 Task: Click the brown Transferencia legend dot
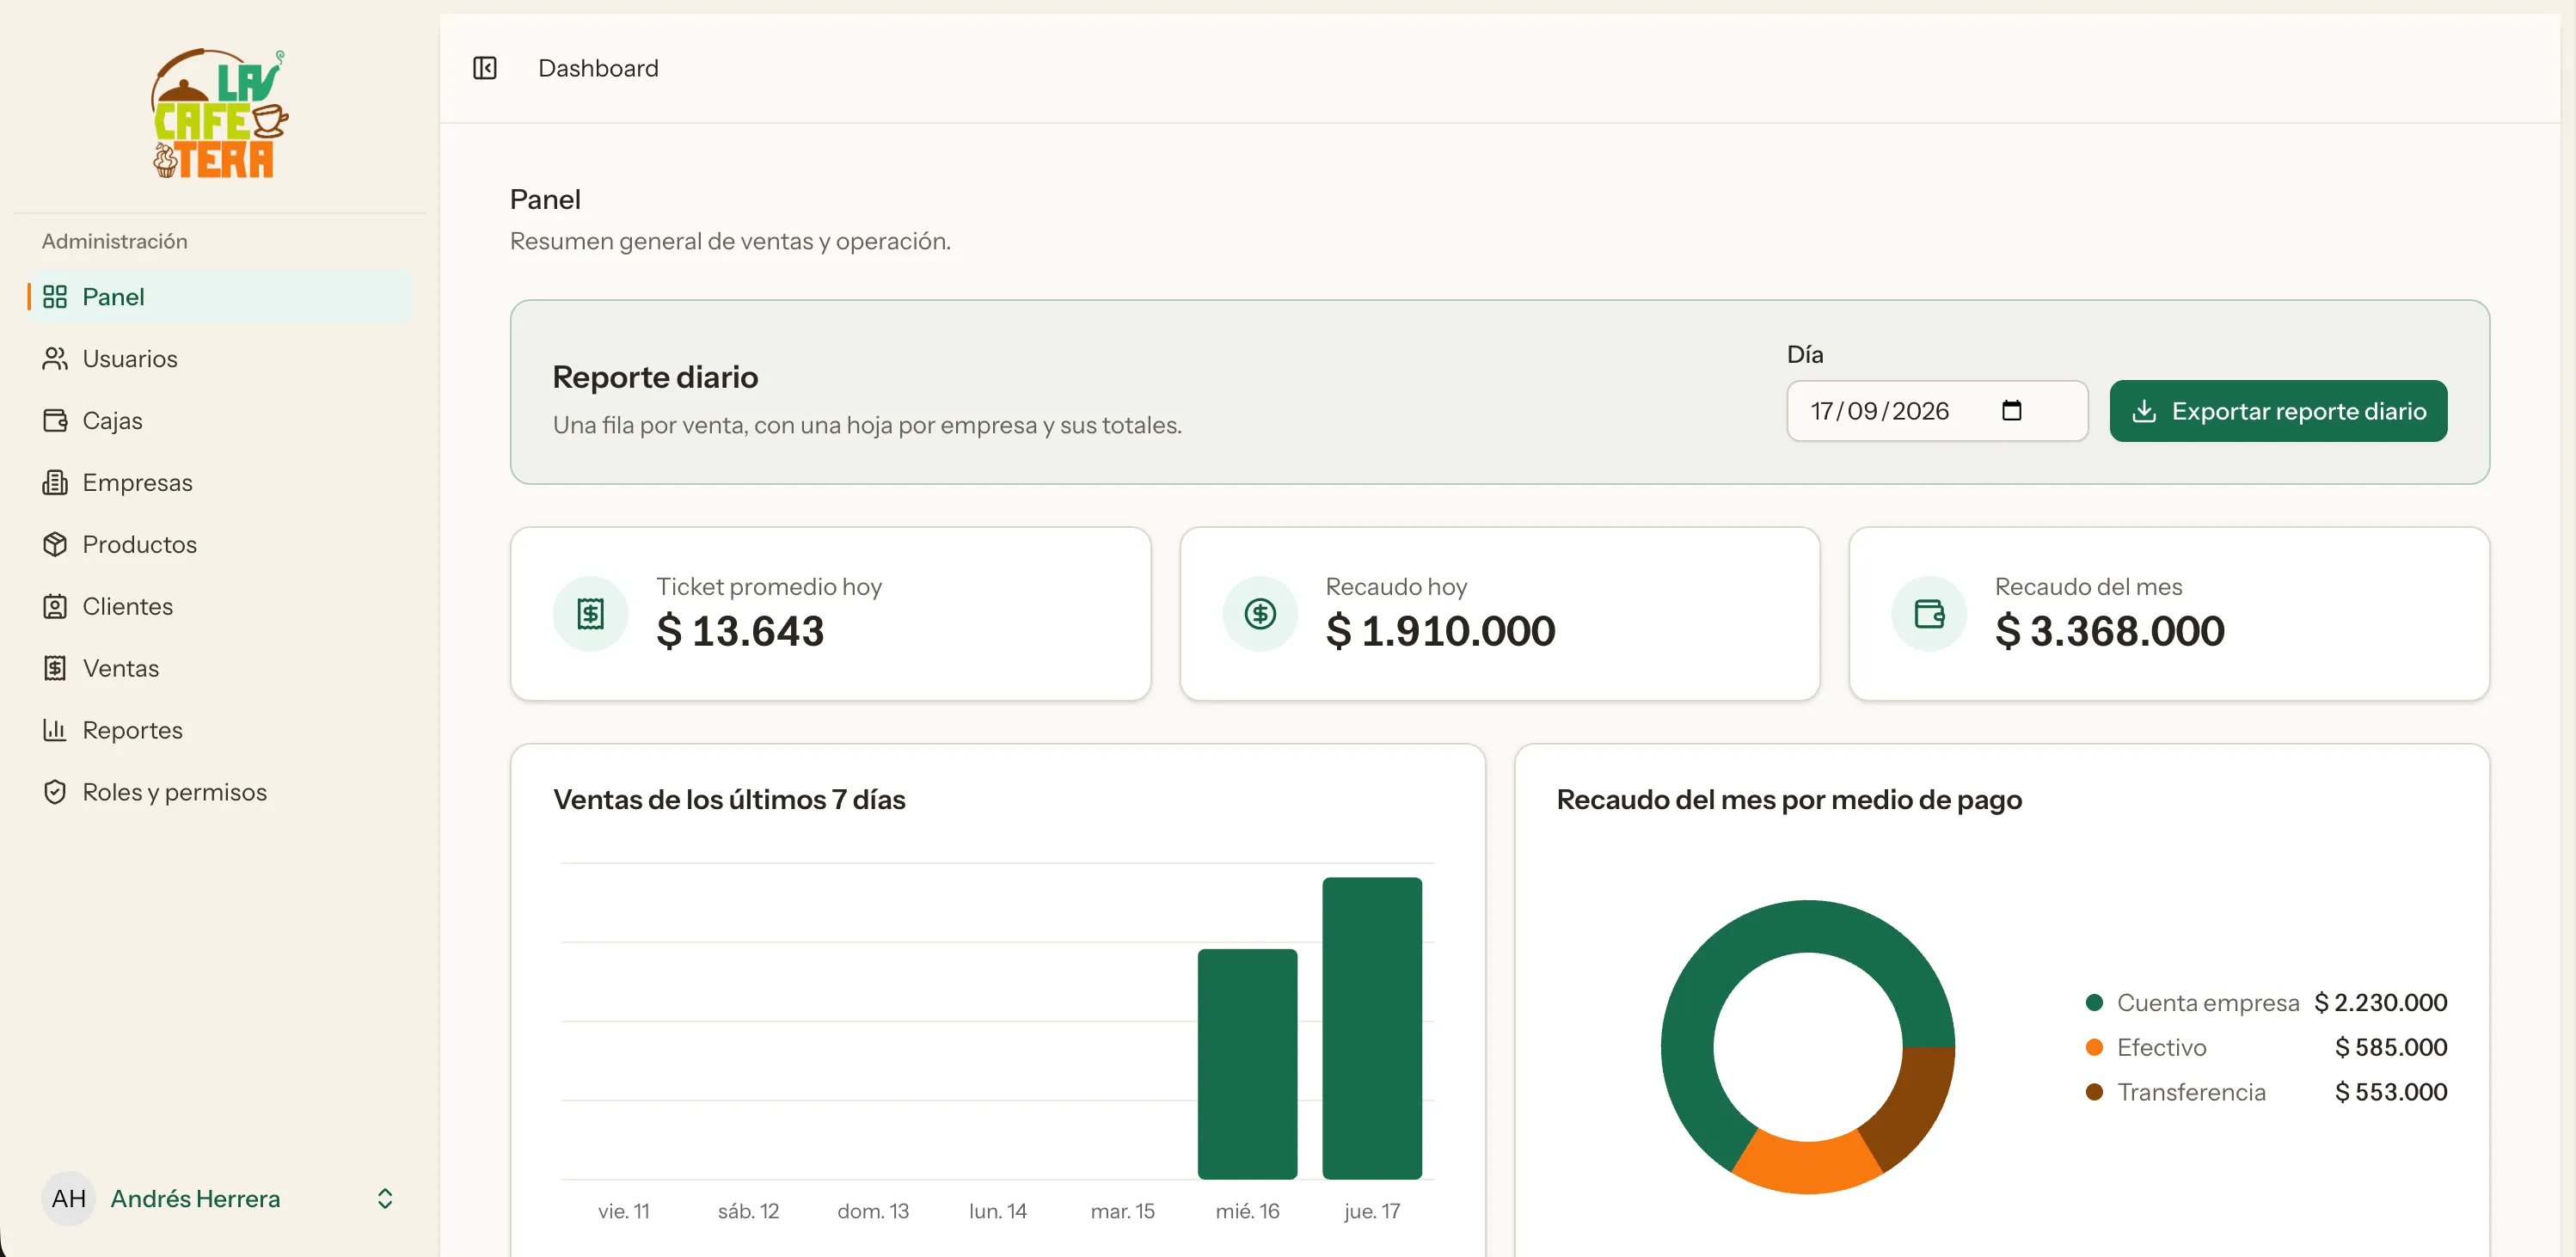click(x=2094, y=1092)
